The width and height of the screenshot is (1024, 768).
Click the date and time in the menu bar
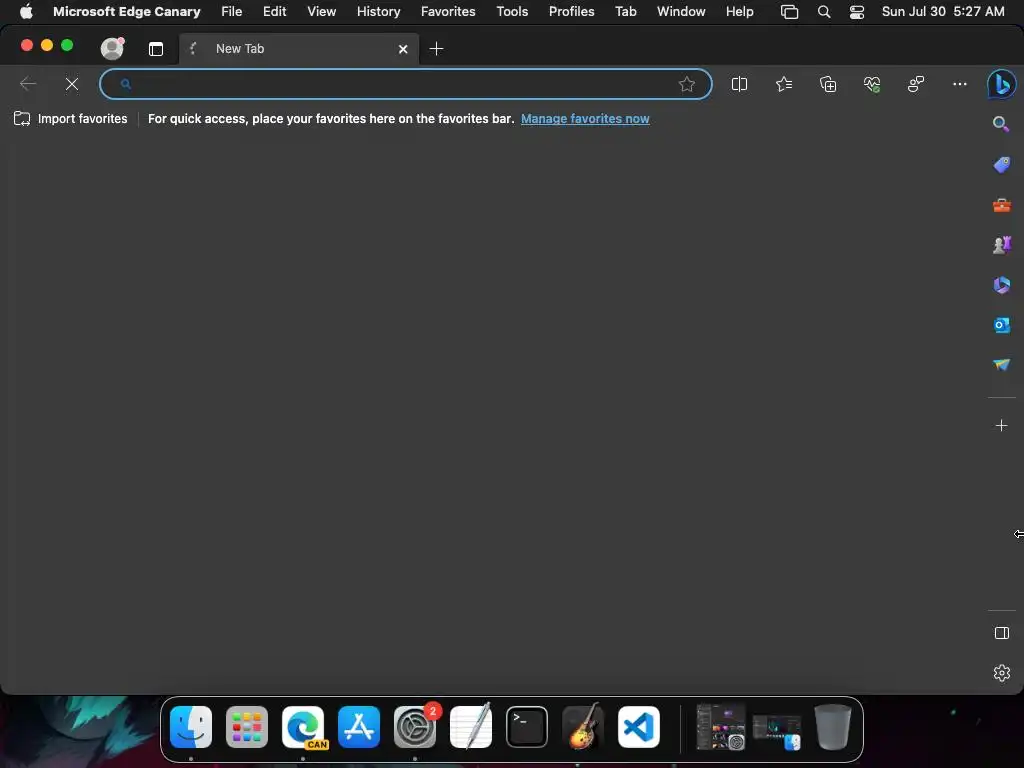(943, 11)
